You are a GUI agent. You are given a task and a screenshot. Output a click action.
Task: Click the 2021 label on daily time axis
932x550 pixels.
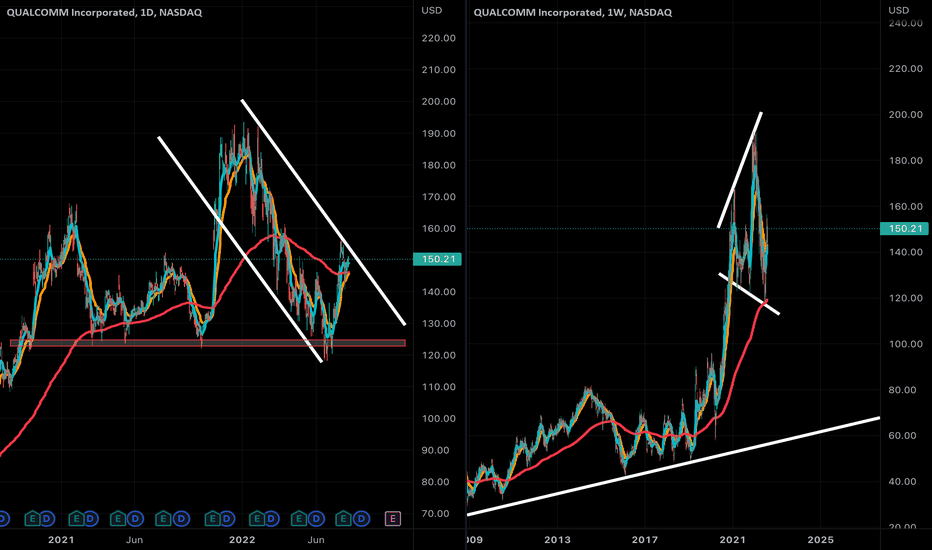point(61,540)
